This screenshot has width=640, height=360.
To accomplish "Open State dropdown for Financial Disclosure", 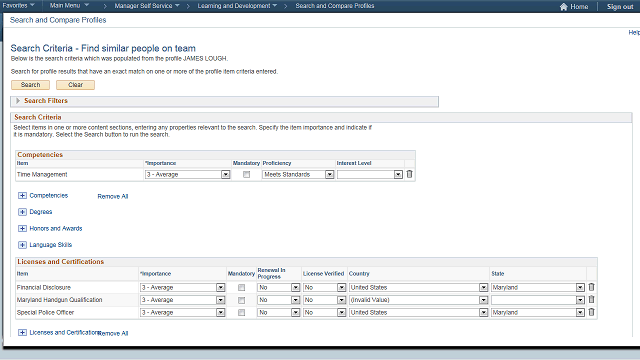I will tap(538, 287).
